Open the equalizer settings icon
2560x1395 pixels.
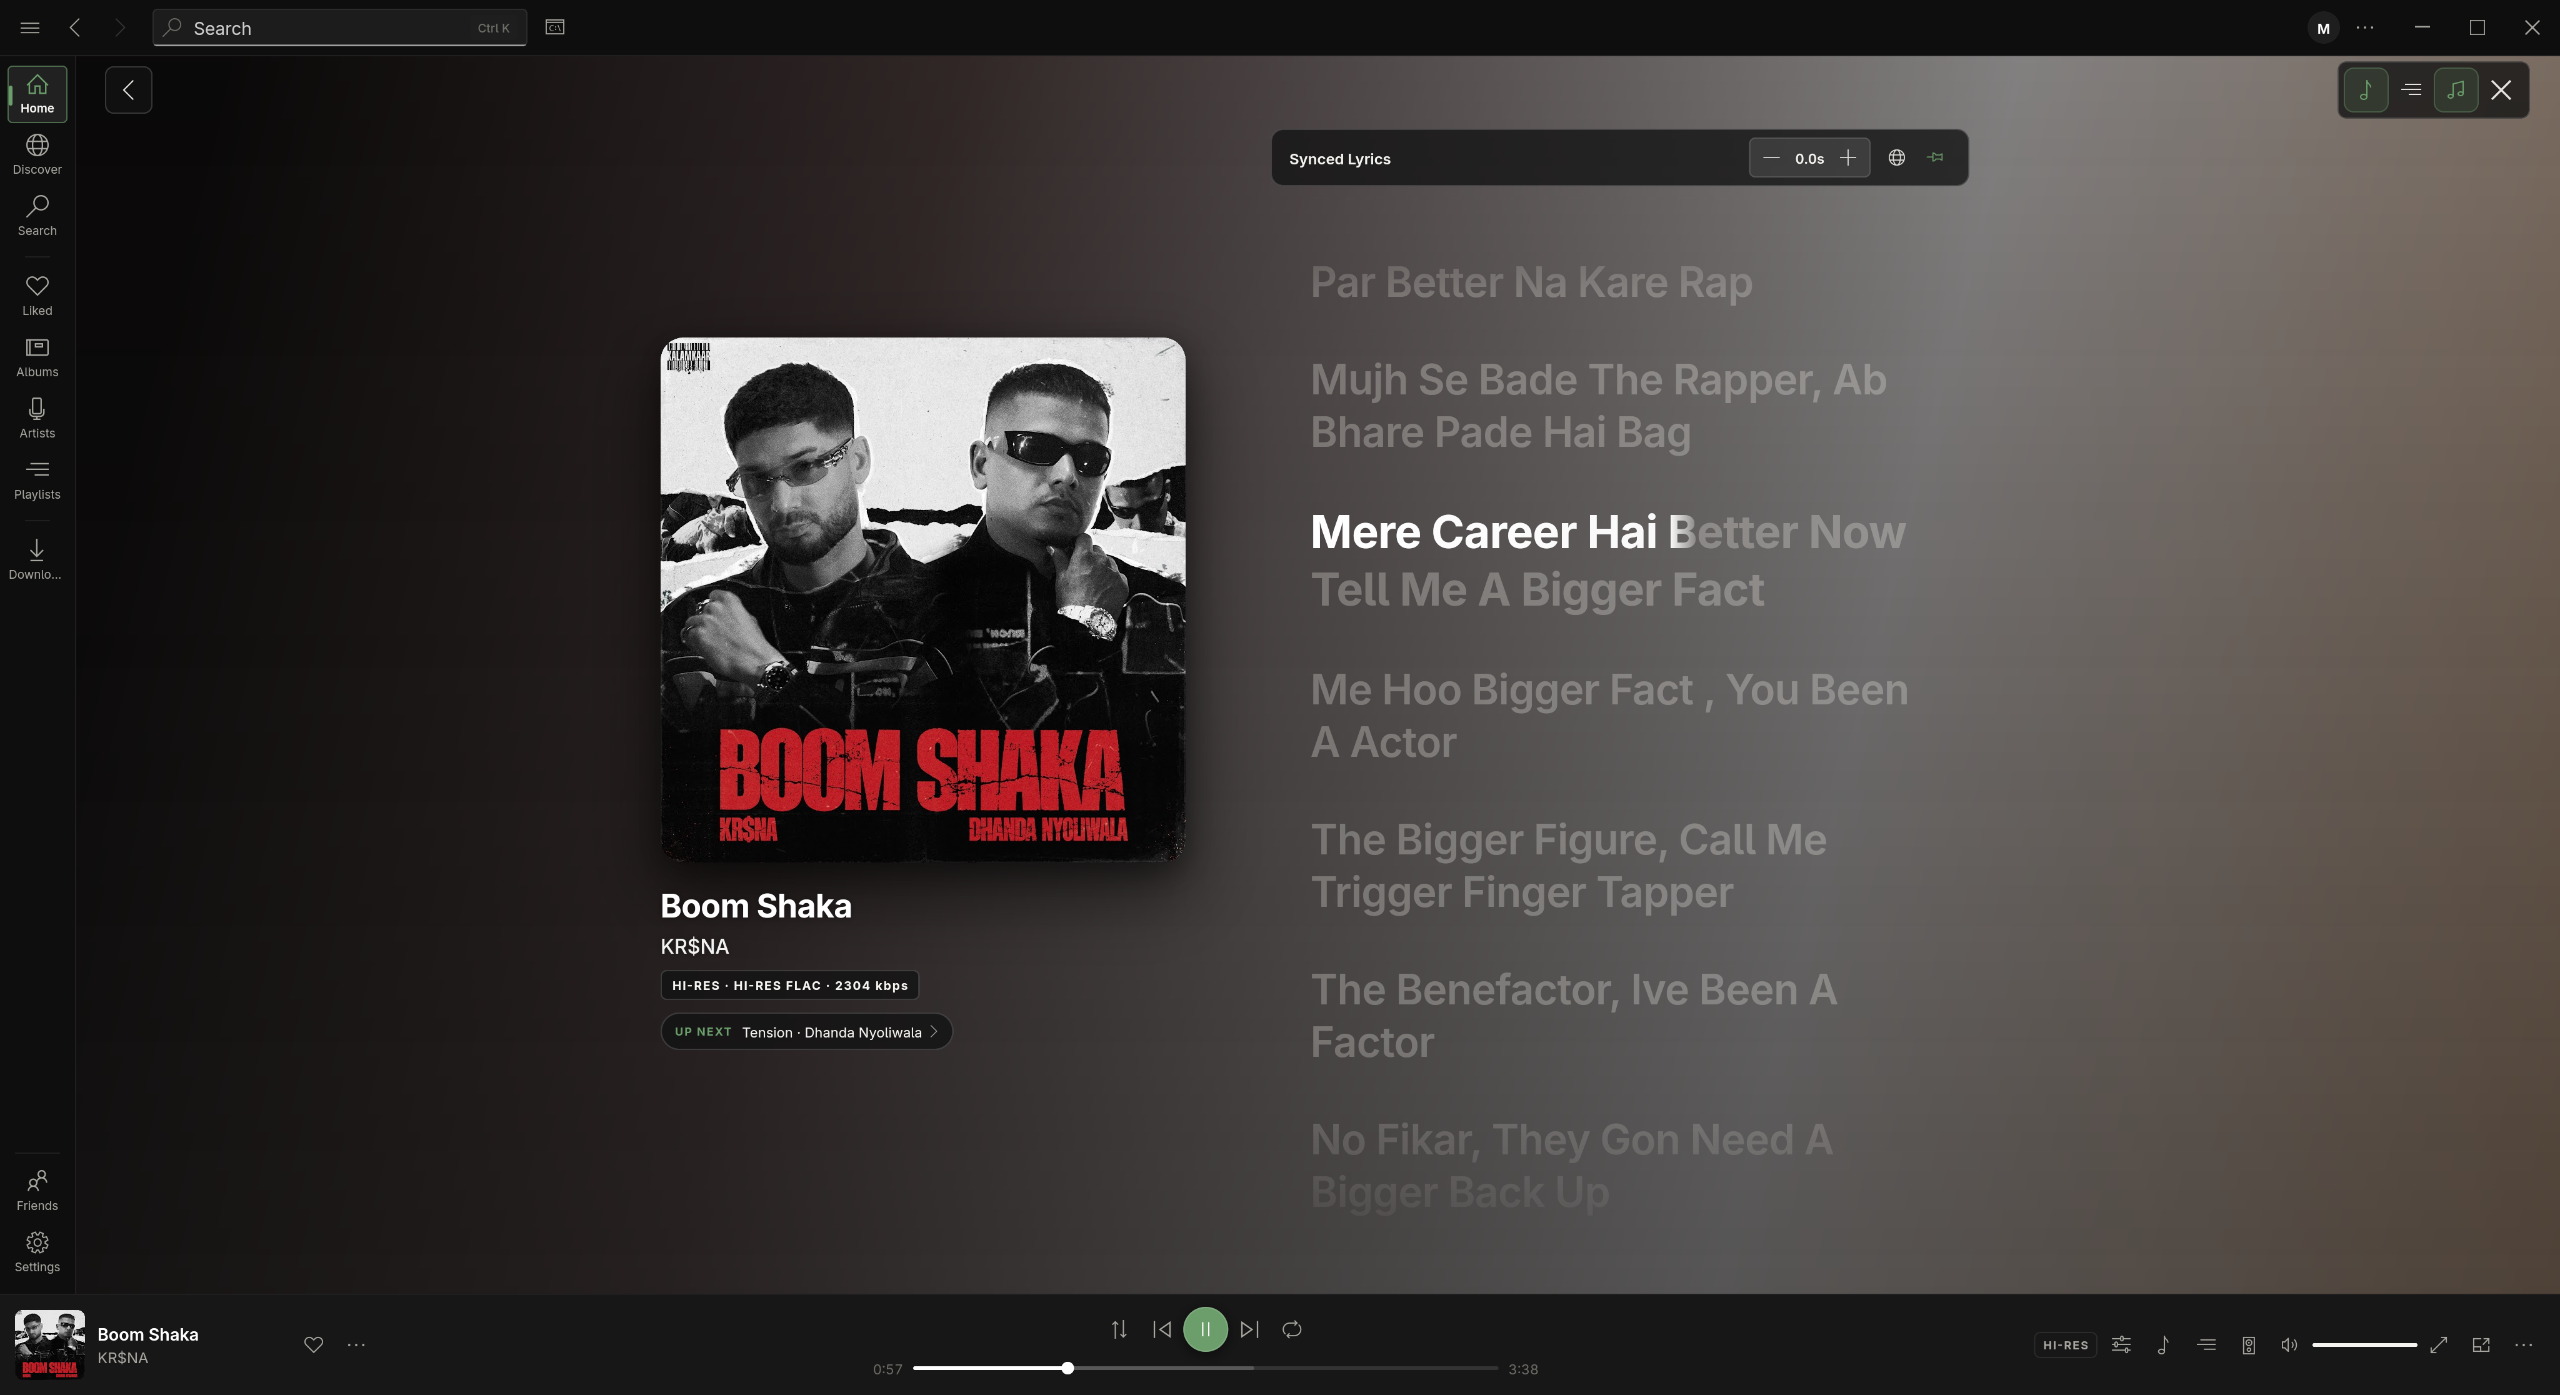[x=2121, y=1345]
